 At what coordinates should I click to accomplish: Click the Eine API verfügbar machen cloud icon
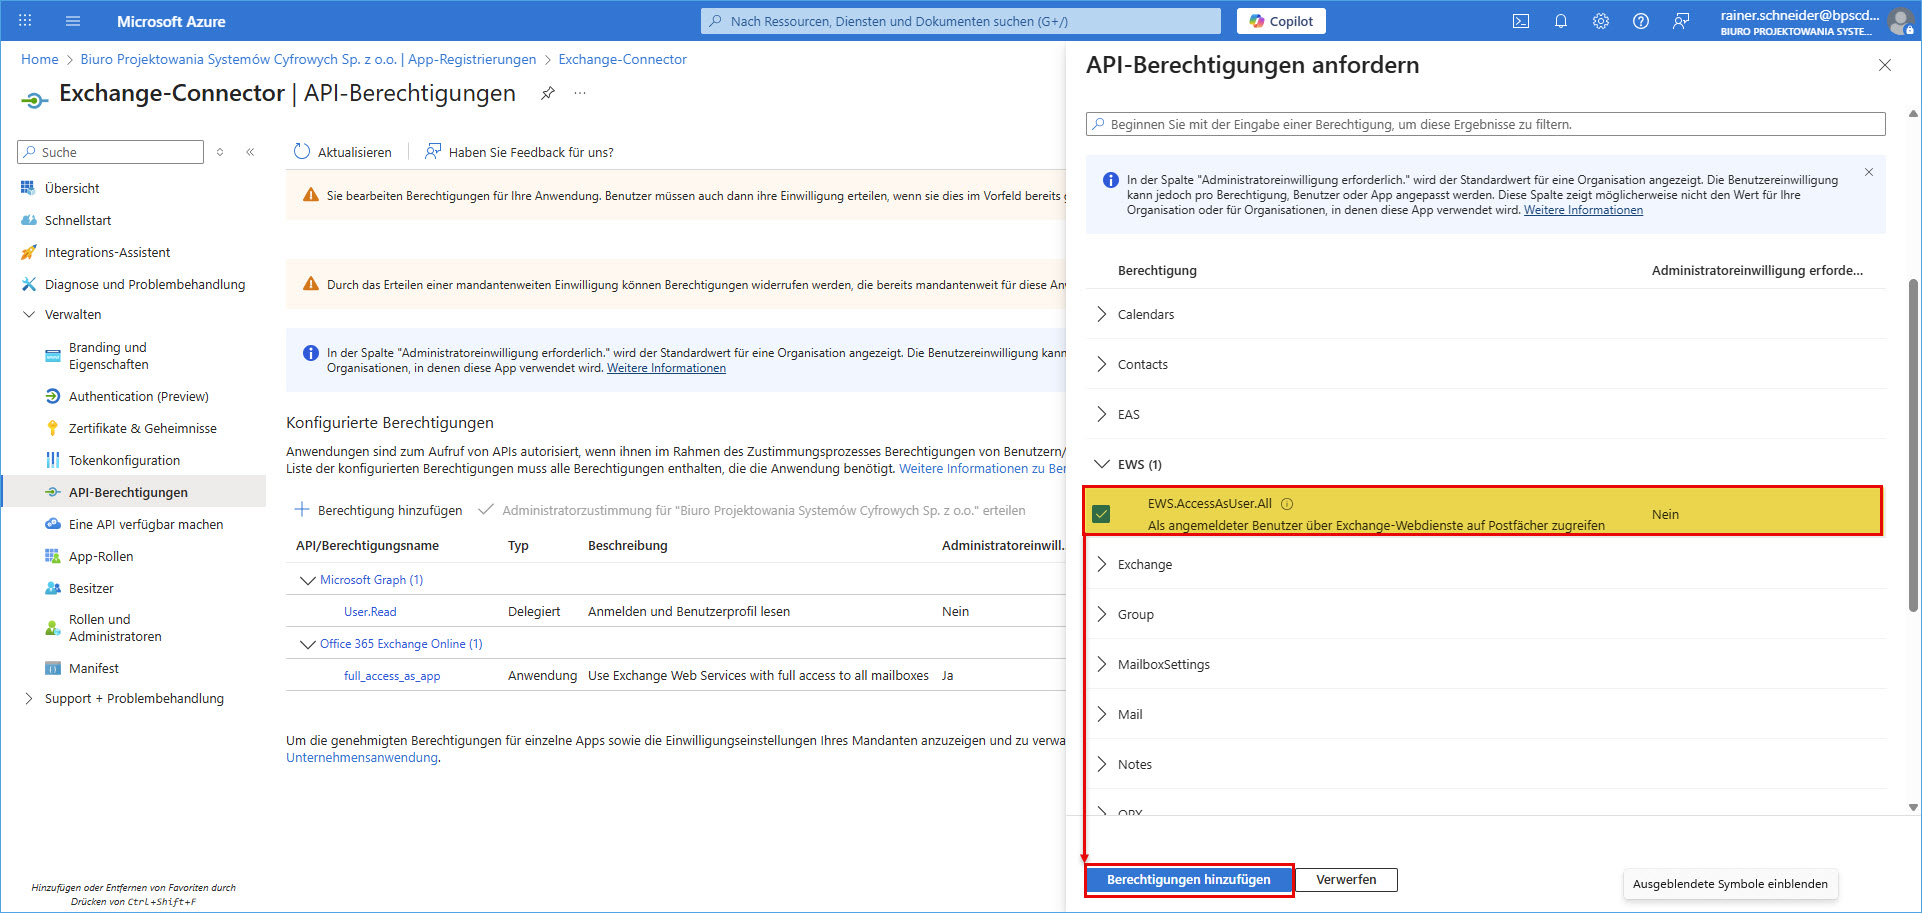[53, 524]
